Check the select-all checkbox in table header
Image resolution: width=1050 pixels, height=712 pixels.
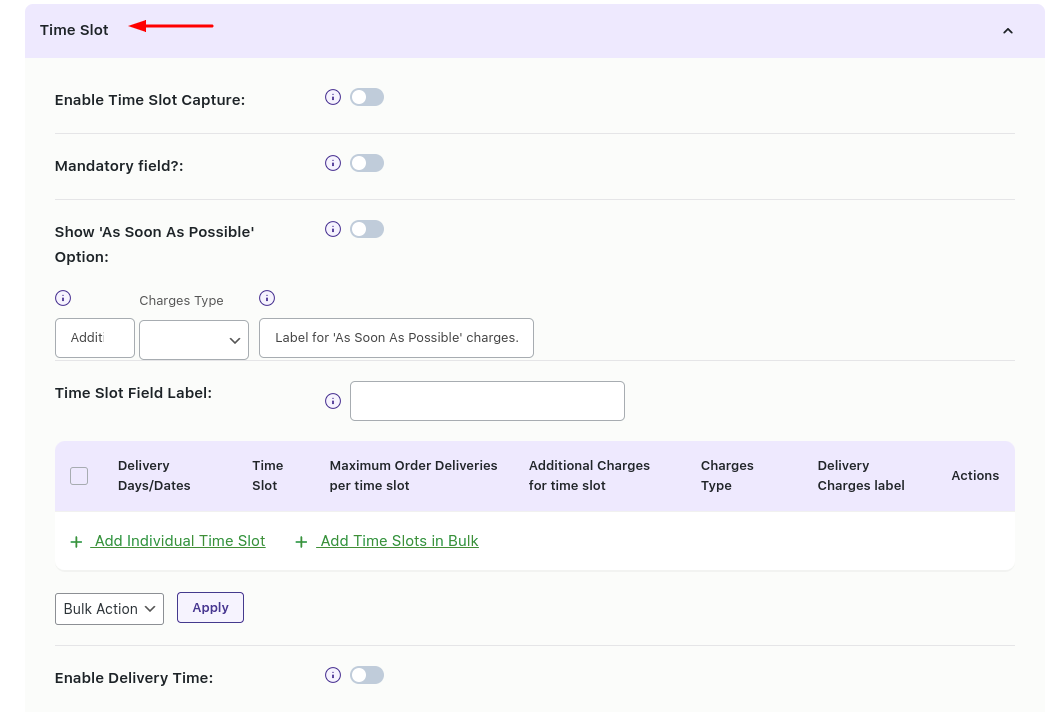79,476
